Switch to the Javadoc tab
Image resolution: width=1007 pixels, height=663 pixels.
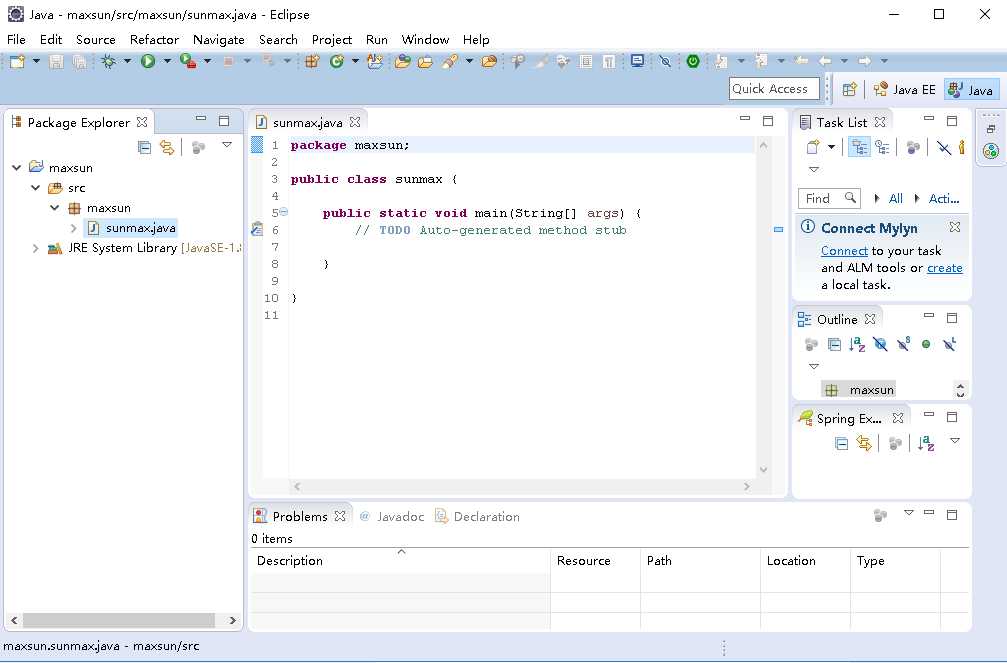(x=400, y=517)
